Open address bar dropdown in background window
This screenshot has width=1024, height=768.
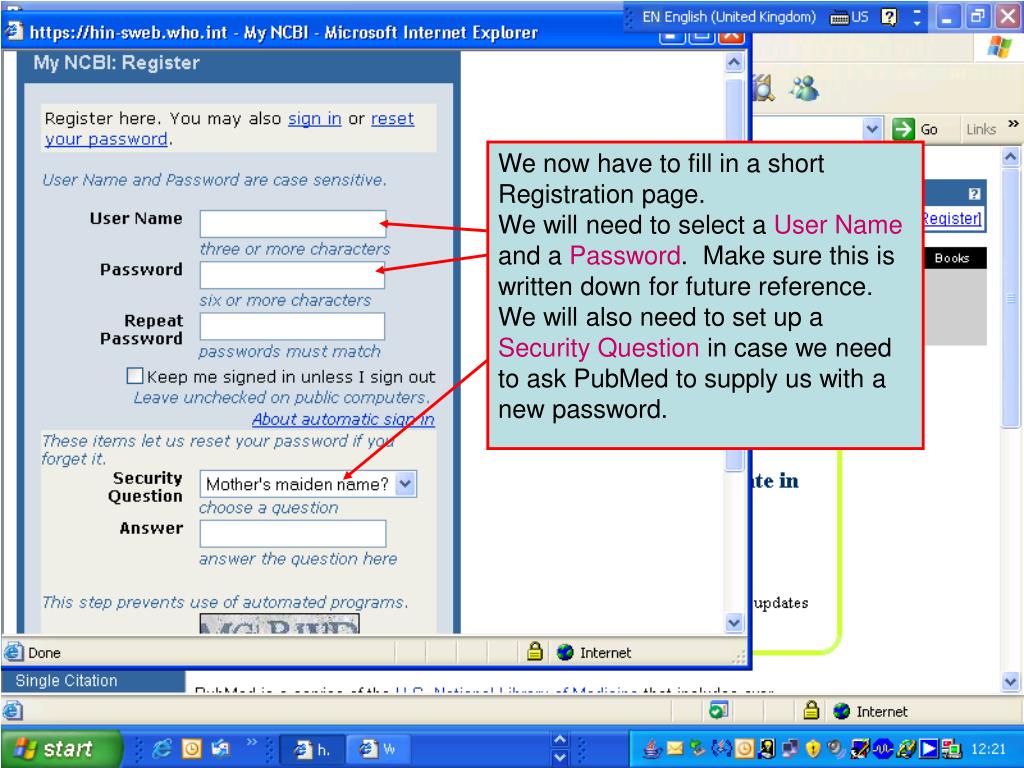coord(872,129)
